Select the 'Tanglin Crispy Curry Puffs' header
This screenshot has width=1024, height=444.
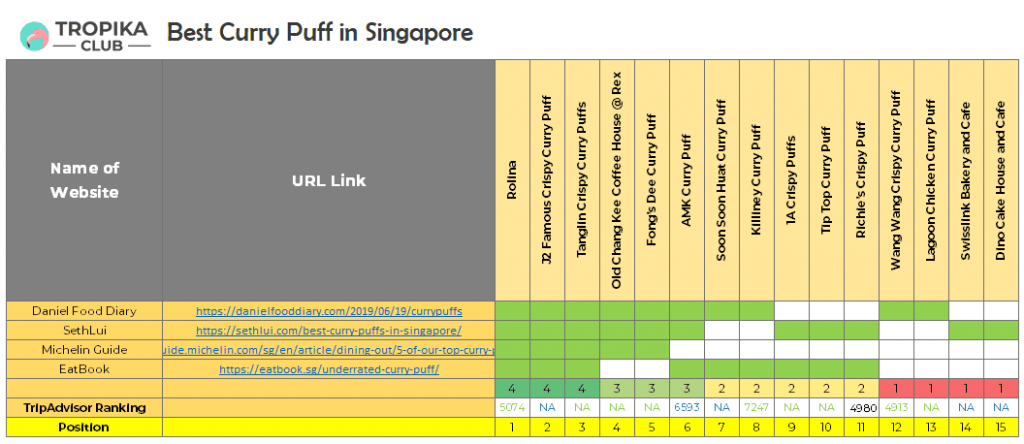coord(583,180)
